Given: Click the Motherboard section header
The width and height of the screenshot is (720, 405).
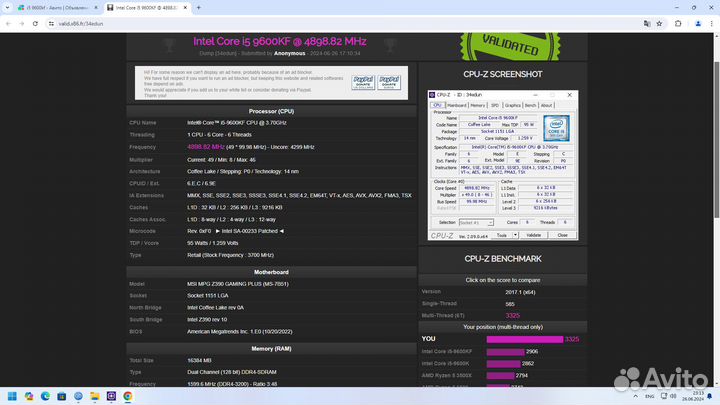Looking at the screenshot, I should tap(271, 272).
